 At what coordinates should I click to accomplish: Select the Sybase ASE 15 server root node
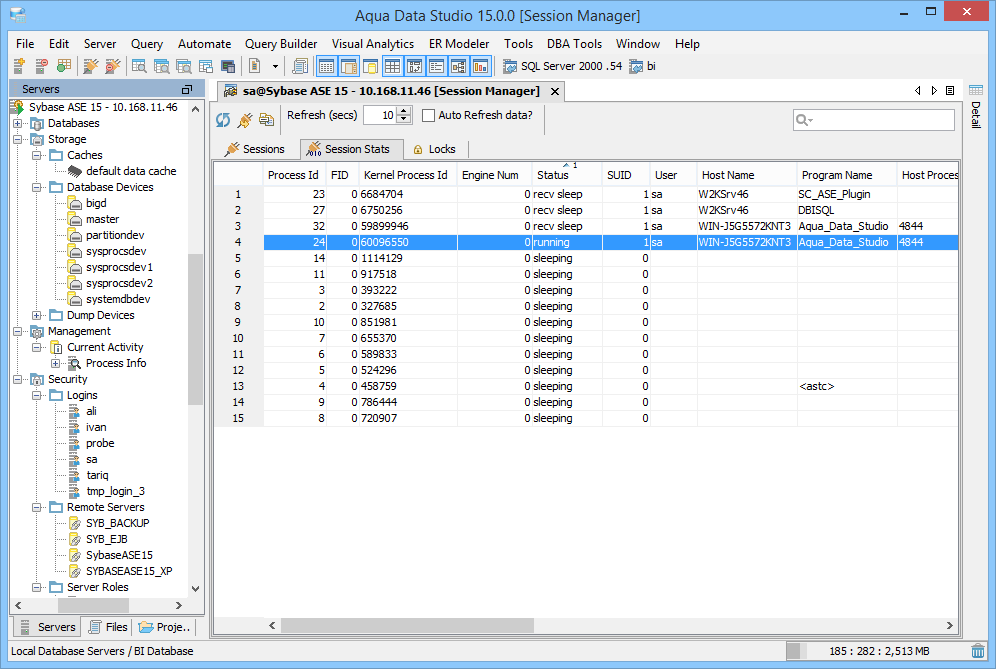103,107
